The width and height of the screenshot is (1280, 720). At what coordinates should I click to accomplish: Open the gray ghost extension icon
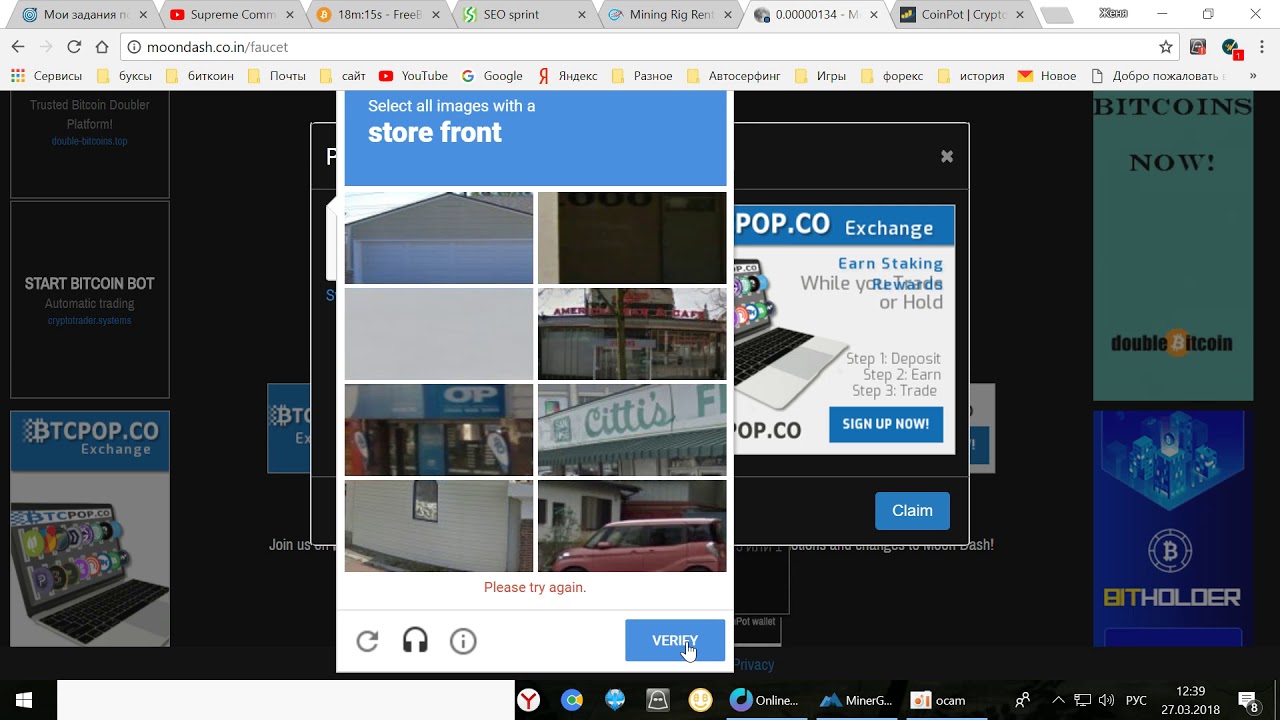(x=1198, y=47)
